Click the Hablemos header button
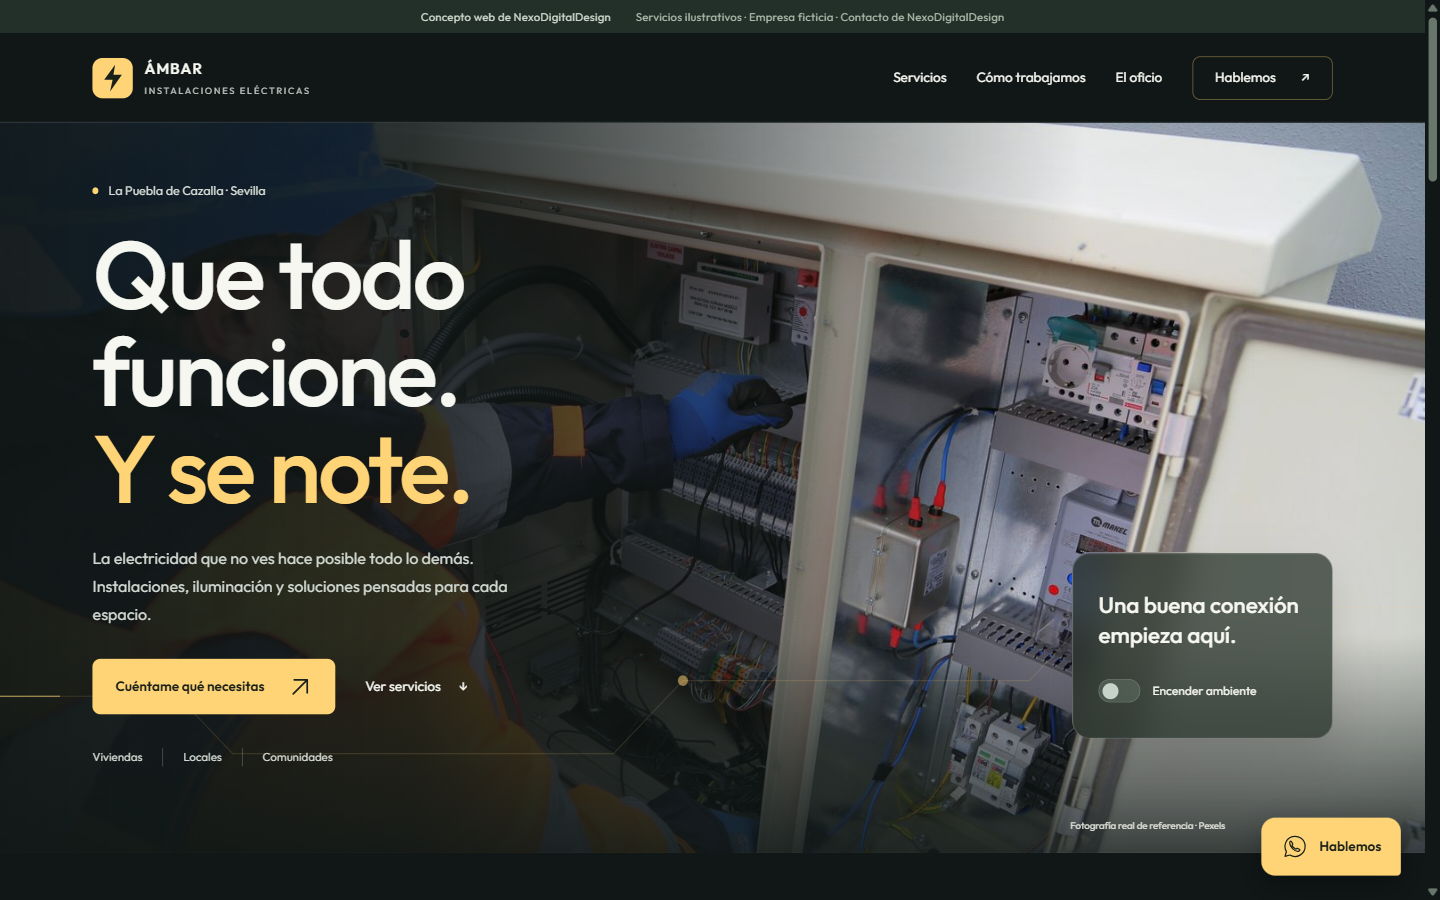The height and width of the screenshot is (900, 1440). click(1262, 78)
